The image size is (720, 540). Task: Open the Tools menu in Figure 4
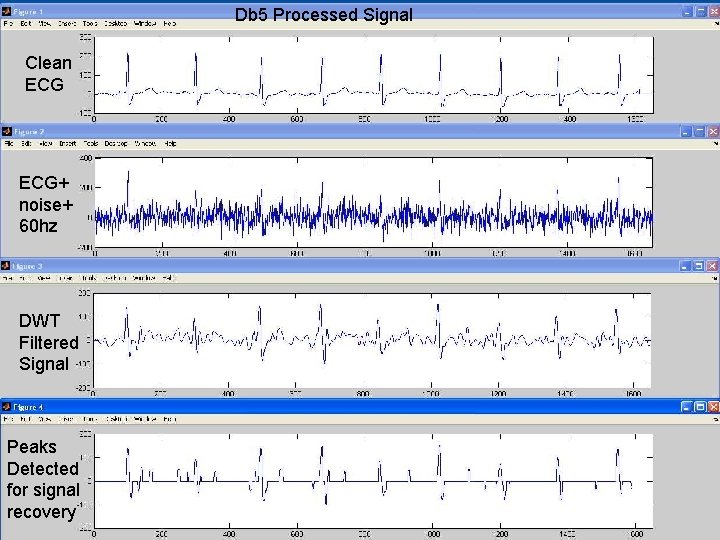point(90,419)
